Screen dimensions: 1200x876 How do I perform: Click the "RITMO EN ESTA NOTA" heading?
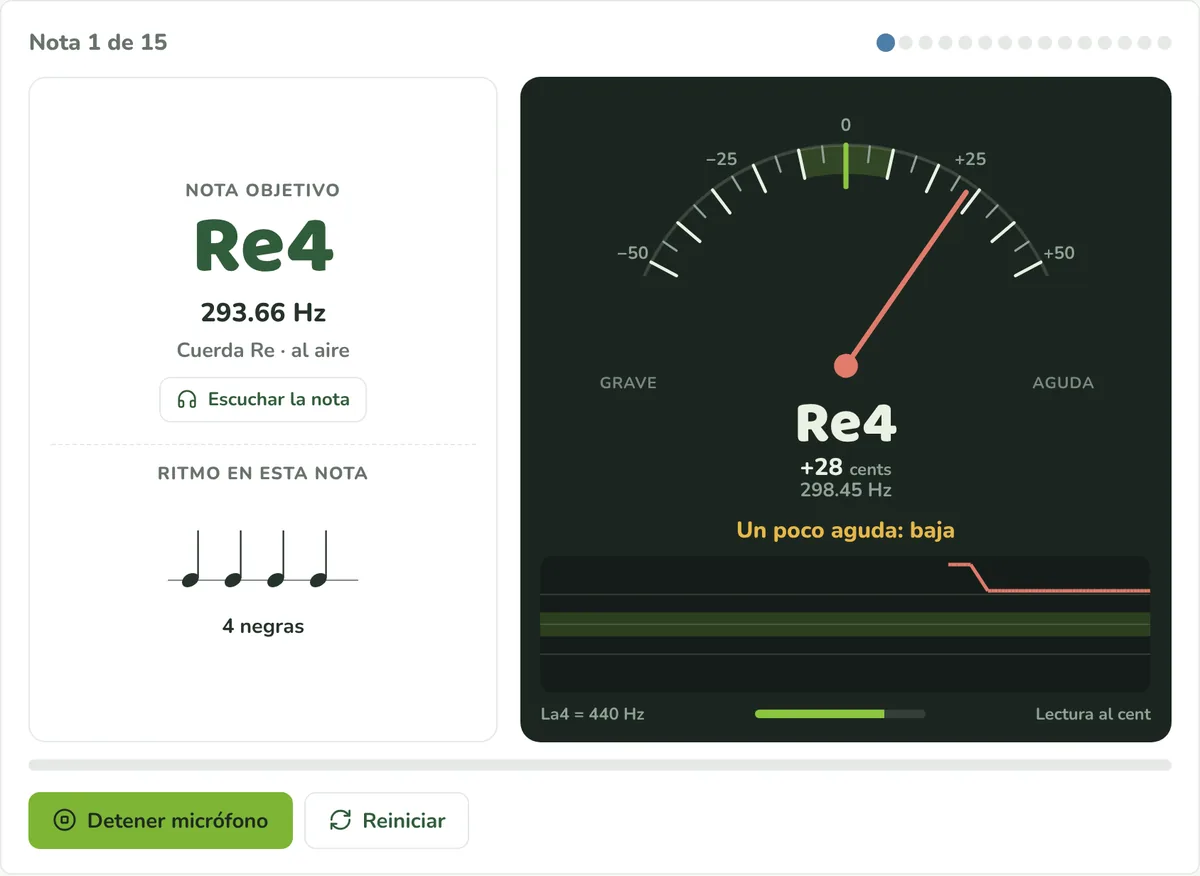[263, 474]
